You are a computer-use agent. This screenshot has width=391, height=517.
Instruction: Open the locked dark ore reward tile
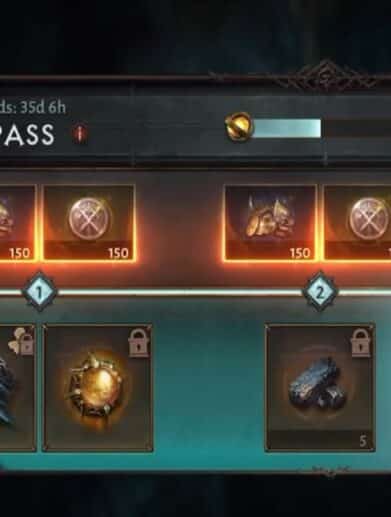[x=320, y=388]
